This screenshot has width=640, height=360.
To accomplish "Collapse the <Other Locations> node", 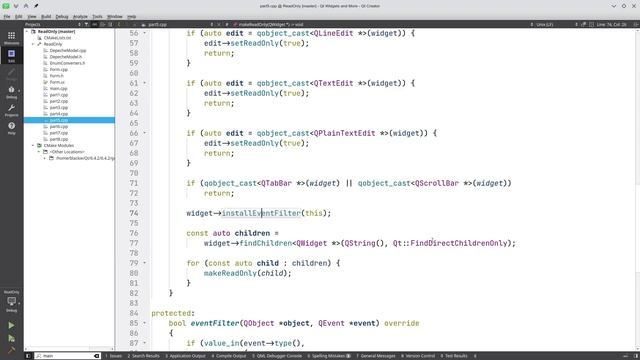I will pos(39,151).
